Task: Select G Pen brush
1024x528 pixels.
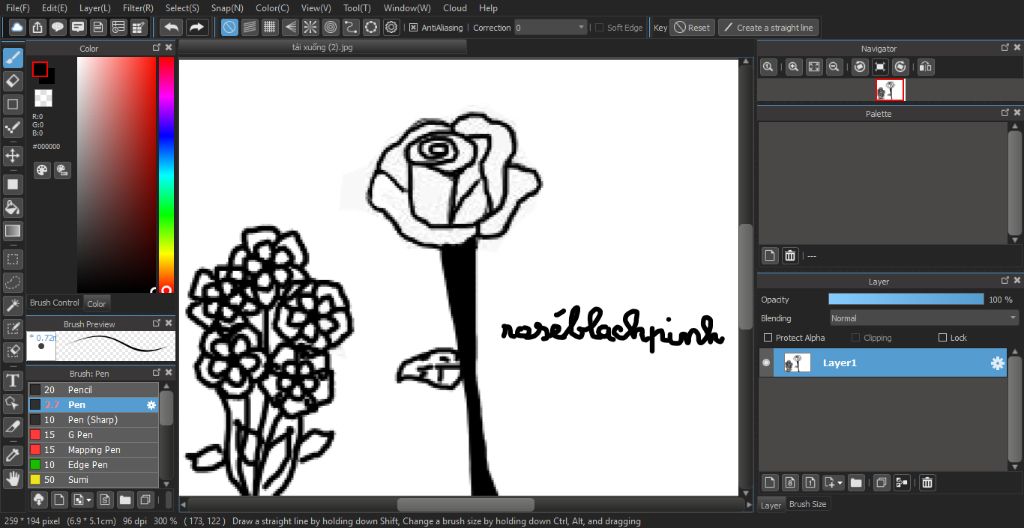Action: click(93, 435)
